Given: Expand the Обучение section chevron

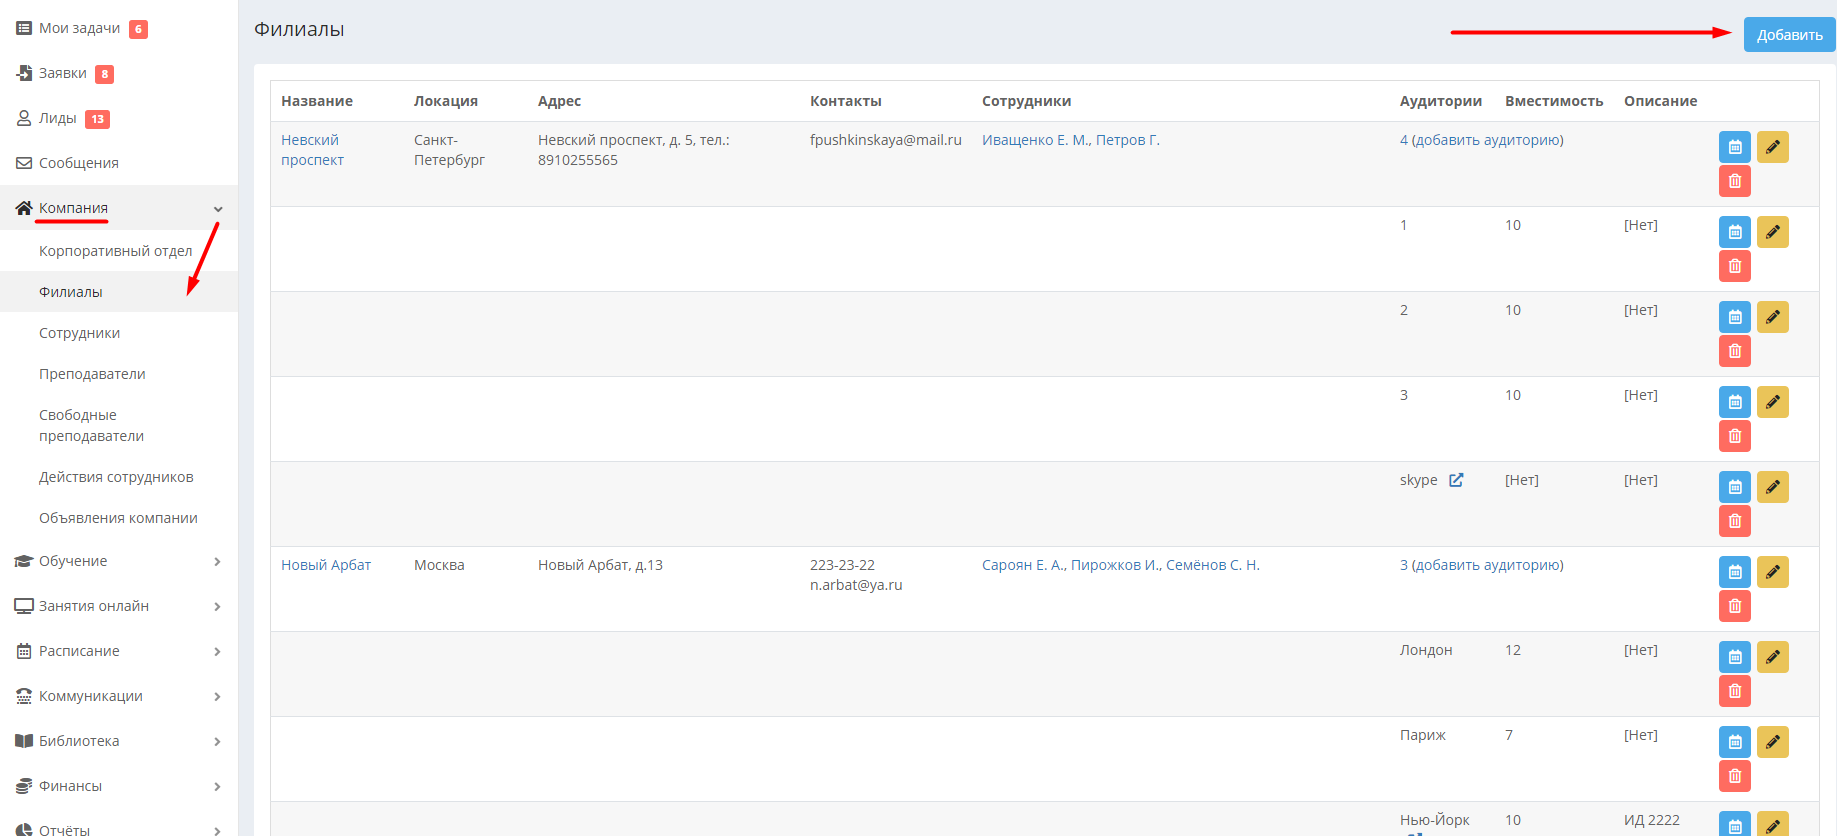Looking at the screenshot, I should tap(218, 562).
